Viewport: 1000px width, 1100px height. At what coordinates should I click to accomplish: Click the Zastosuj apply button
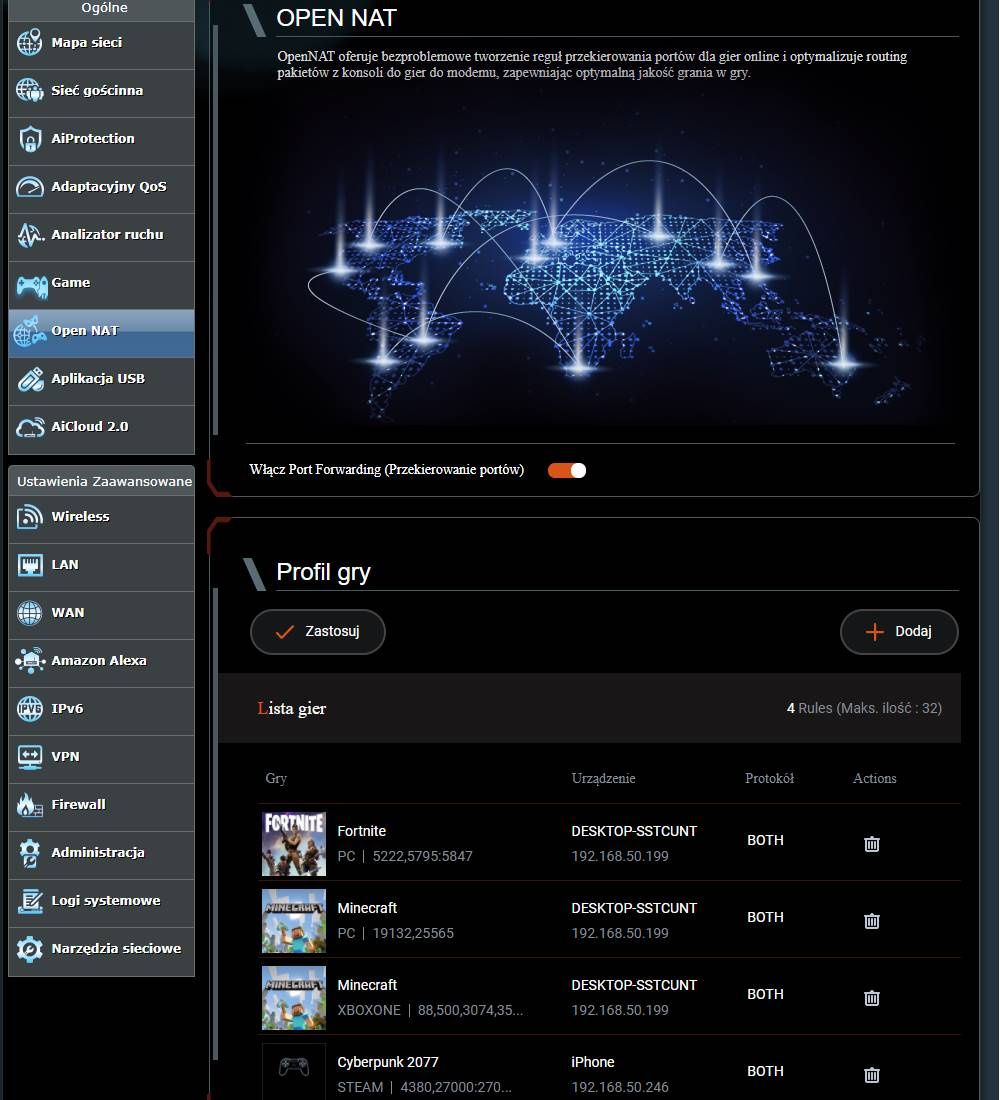coord(318,631)
